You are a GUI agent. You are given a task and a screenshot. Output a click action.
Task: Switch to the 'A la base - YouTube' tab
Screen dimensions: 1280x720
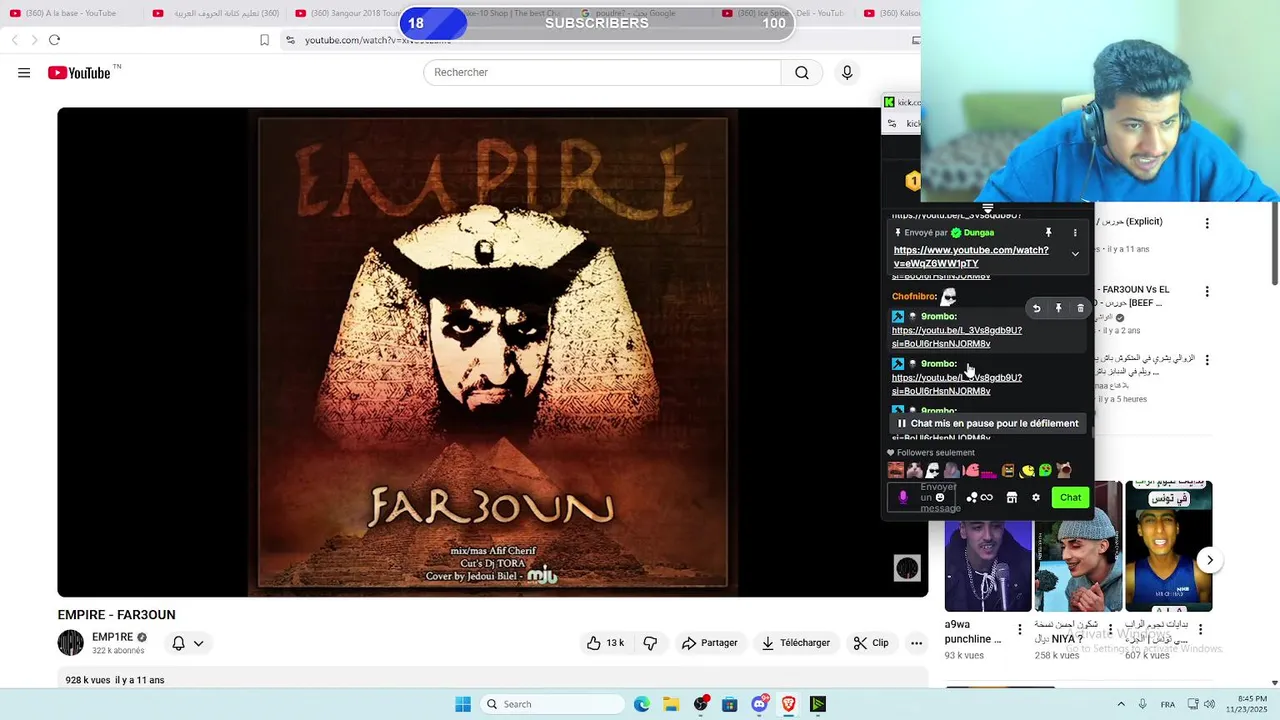pos(72,13)
